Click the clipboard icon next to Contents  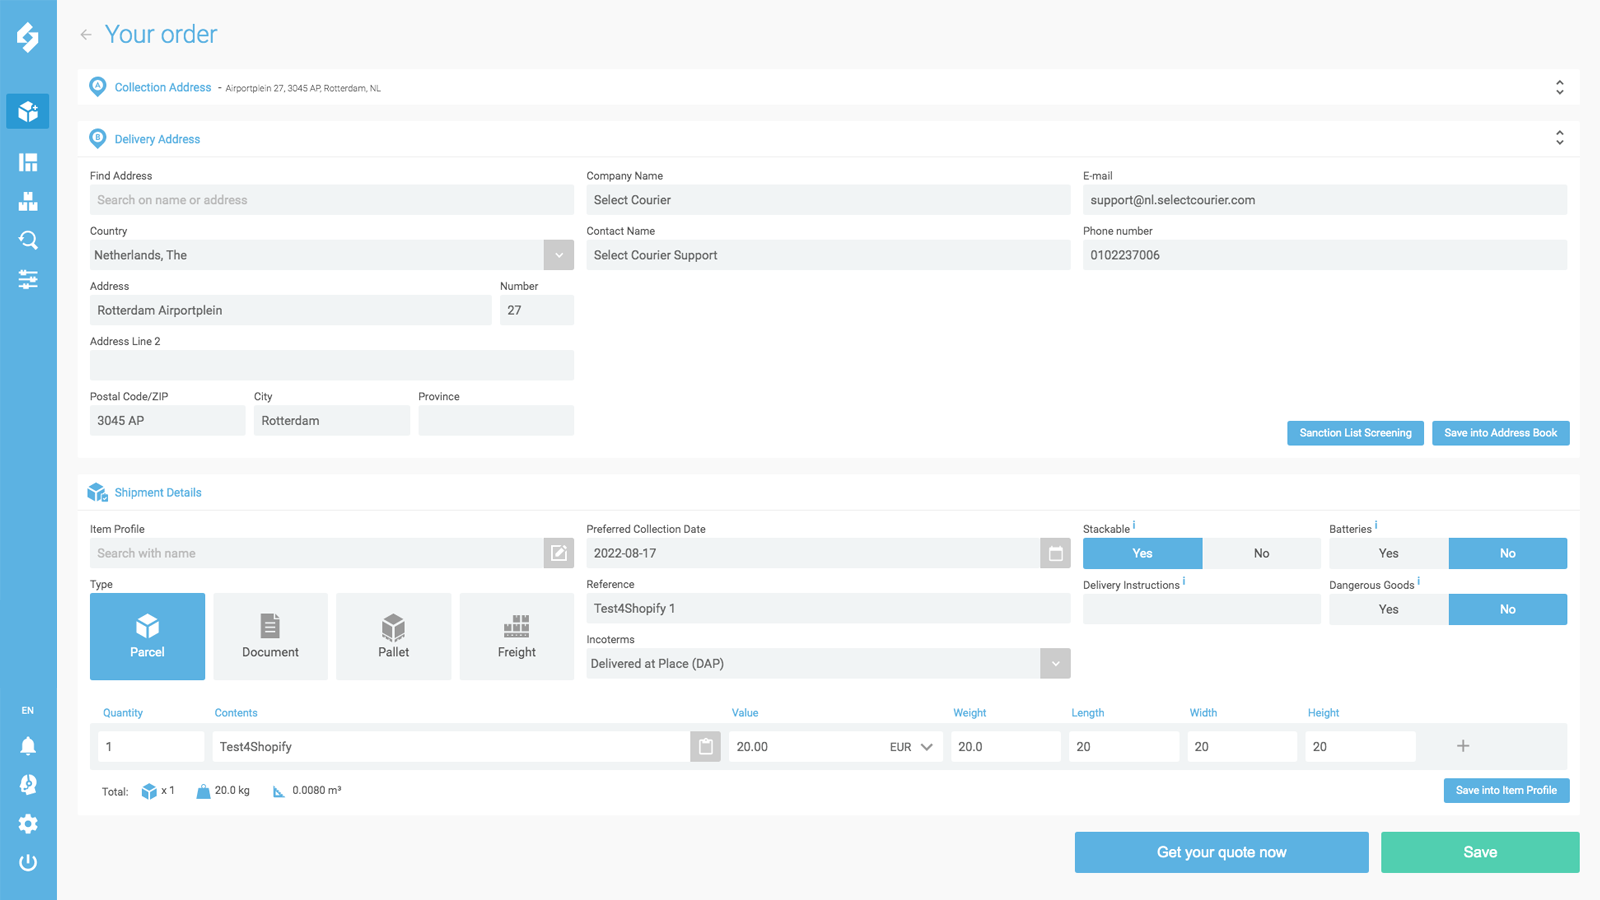click(x=705, y=747)
